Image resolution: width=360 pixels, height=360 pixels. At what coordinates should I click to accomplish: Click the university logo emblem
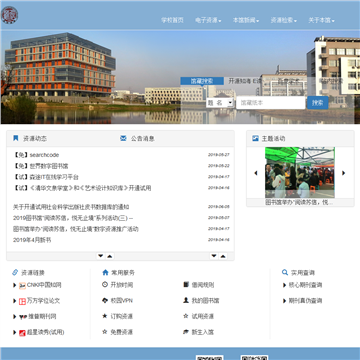(9, 15)
